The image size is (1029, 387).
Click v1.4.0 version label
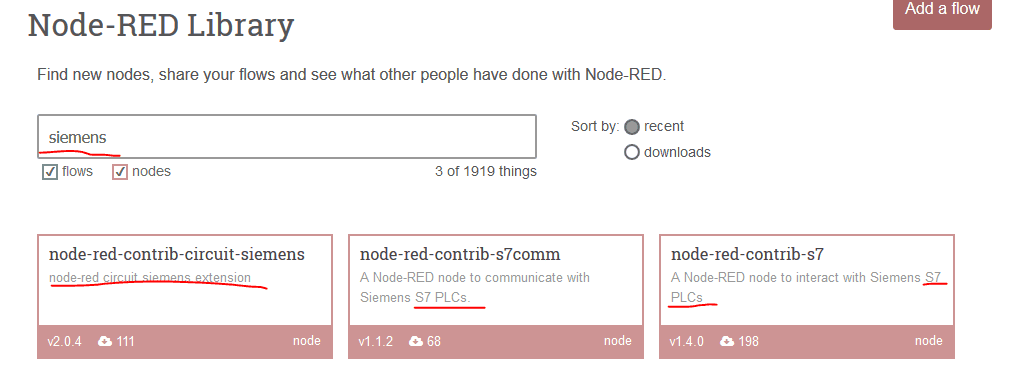(x=686, y=341)
